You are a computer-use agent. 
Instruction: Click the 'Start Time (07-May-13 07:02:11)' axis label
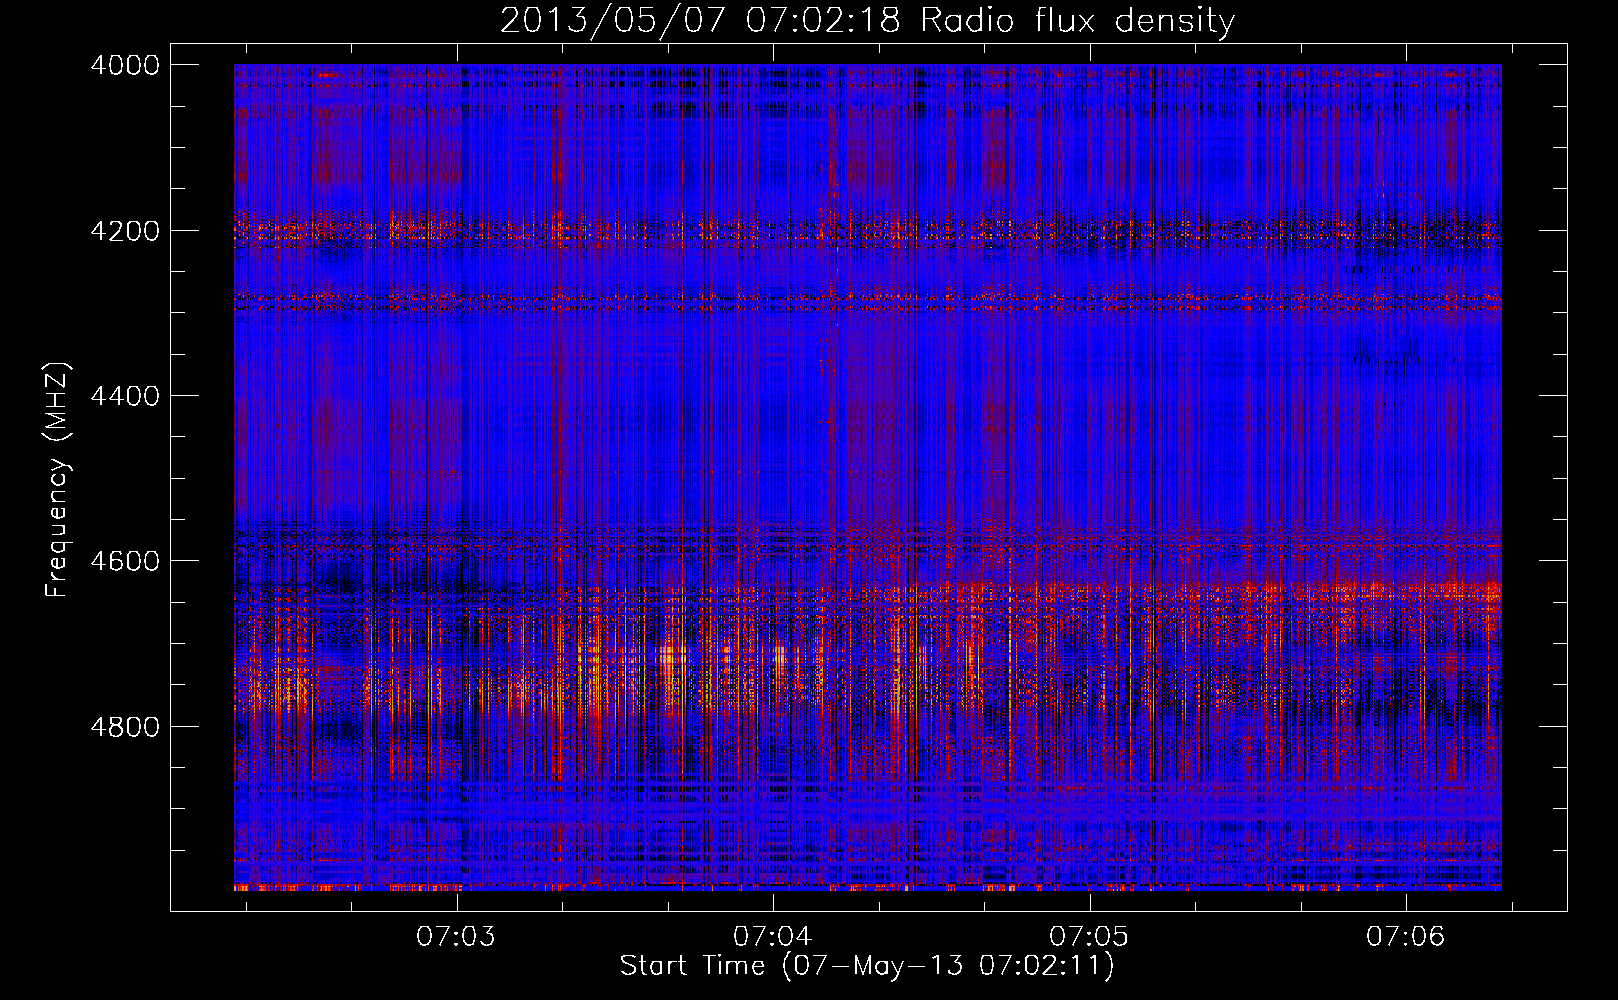click(867, 966)
